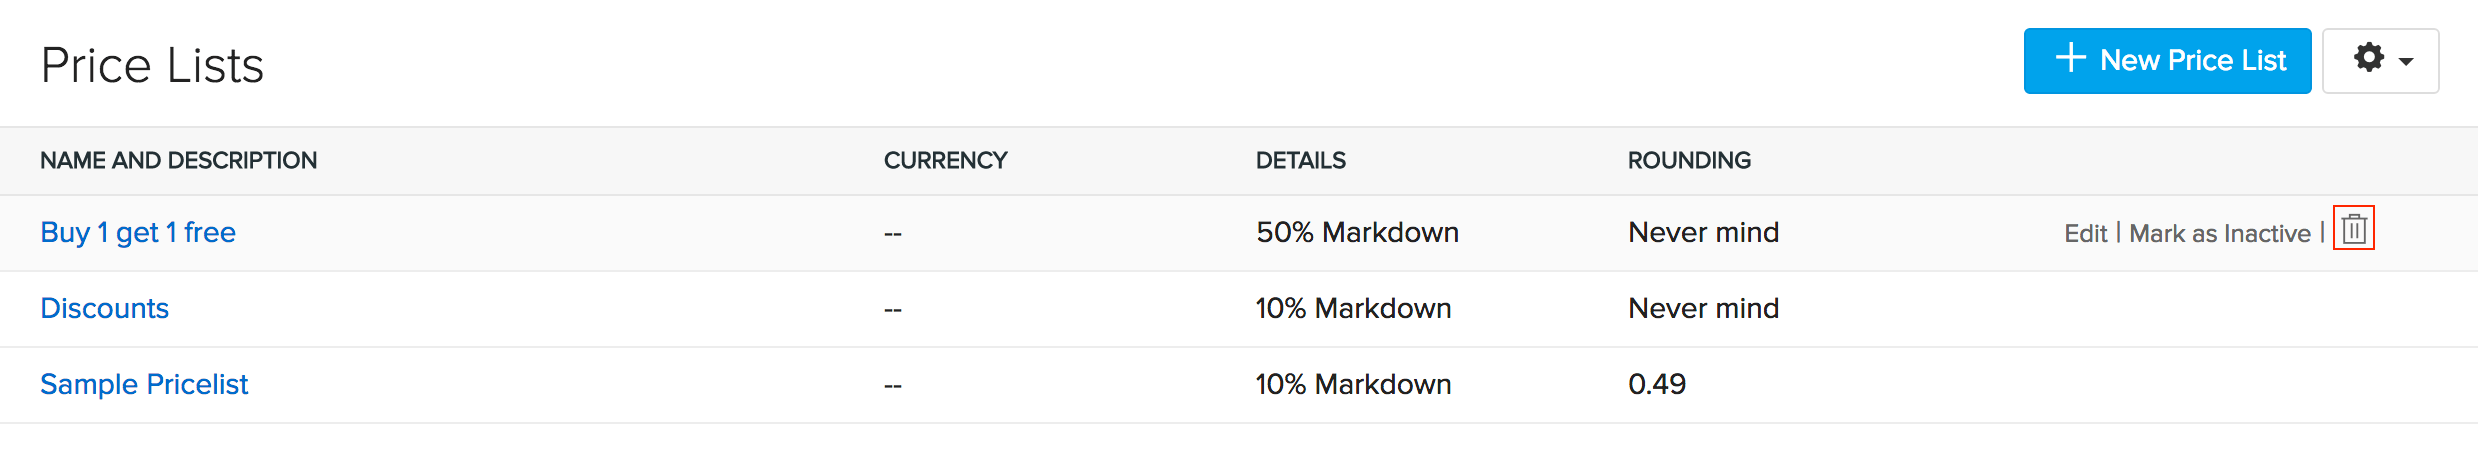The image size is (2478, 460).
Task: Click the Details column header
Action: coord(1300,160)
